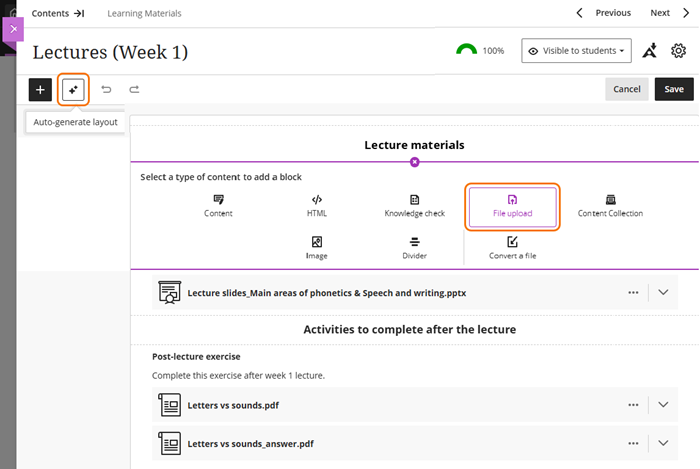700x469 pixels.
Task: Close the side panel with purple X
Action: tap(13, 30)
